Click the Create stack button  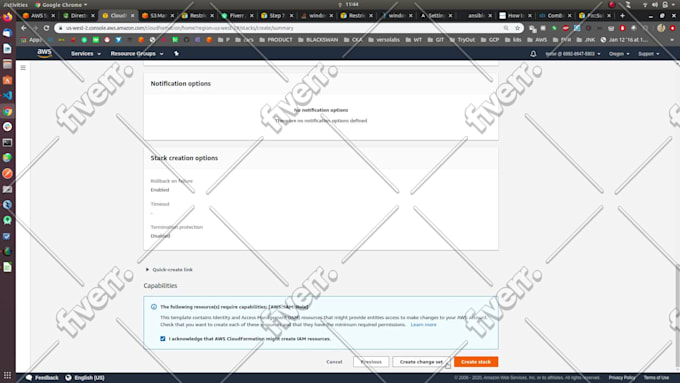point(476,361)
